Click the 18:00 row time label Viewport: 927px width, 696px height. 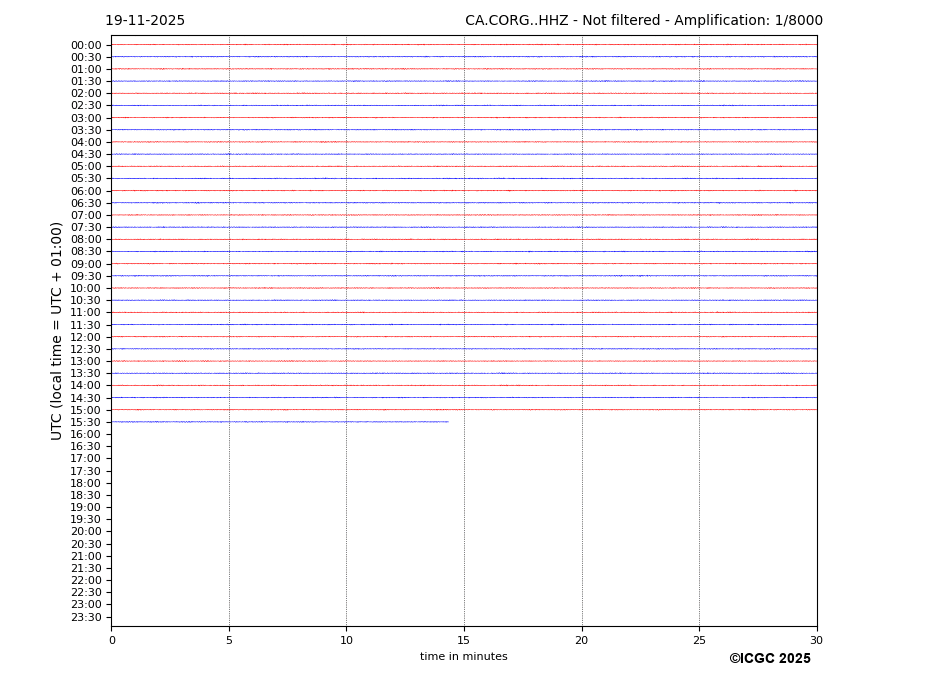click(x=86, y=483)
